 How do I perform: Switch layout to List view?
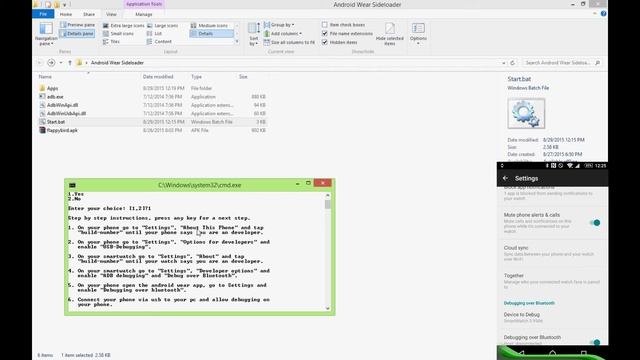154,33
